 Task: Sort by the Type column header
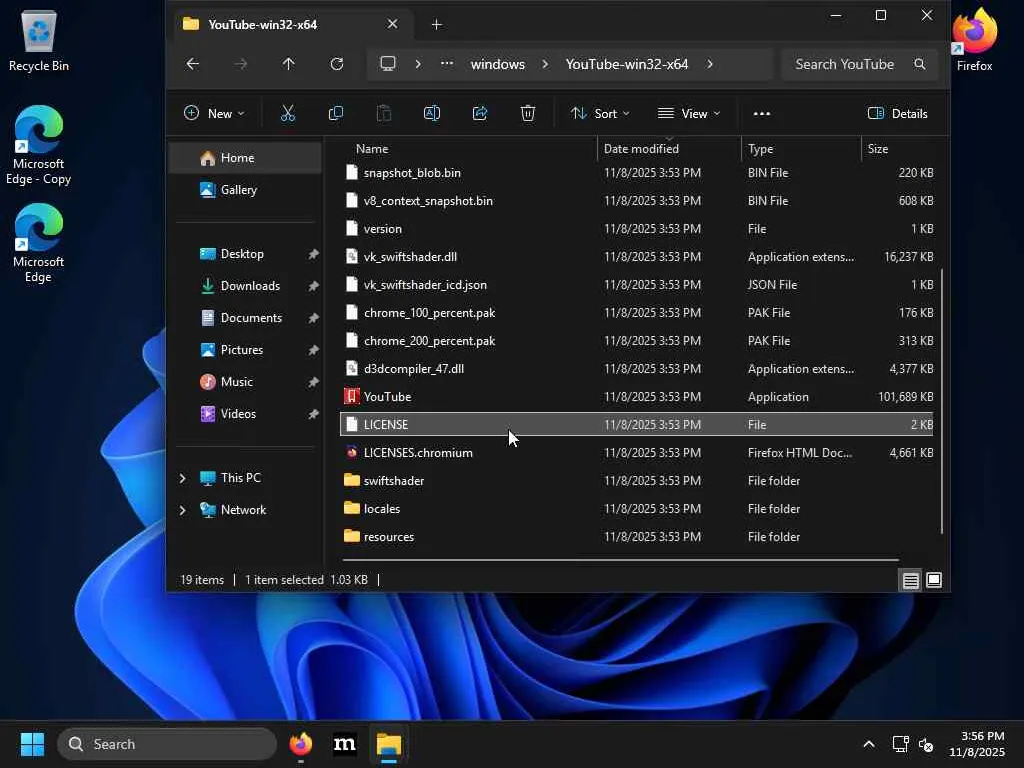click(801, 149)
